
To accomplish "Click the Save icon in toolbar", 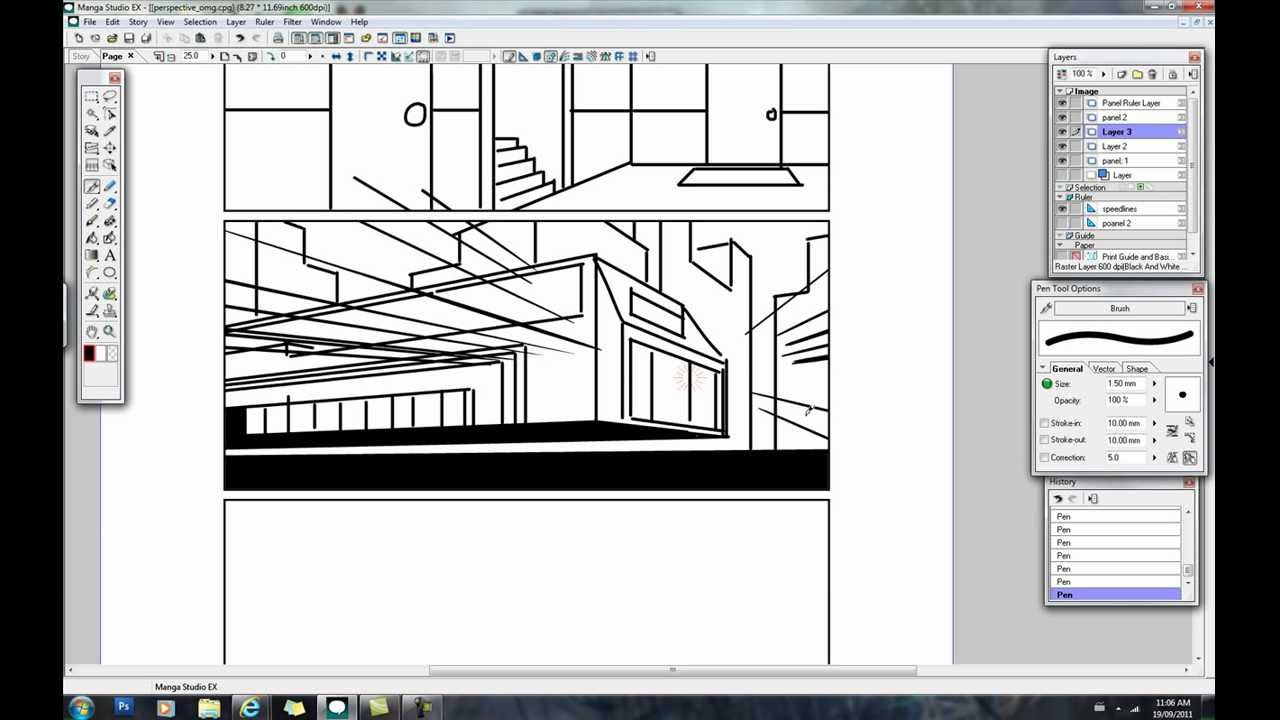I will click(x=129, y=38).
